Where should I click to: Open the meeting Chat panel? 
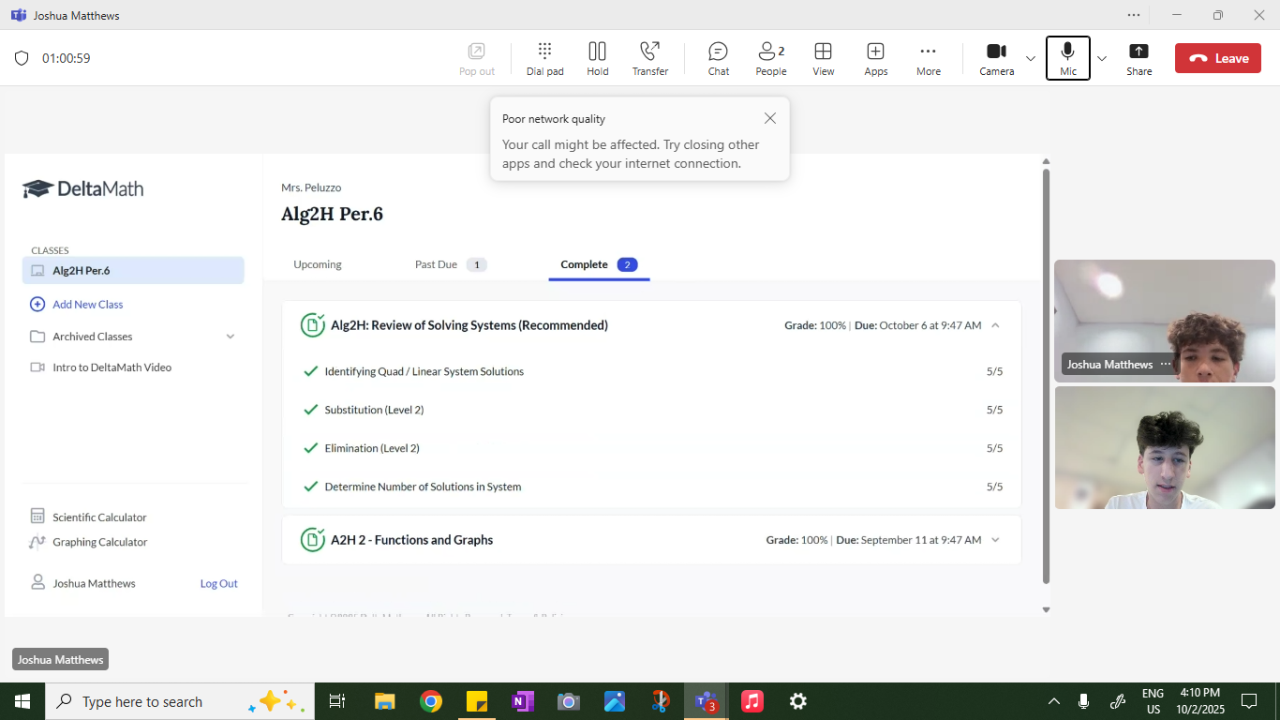click(x=718, y=58)
